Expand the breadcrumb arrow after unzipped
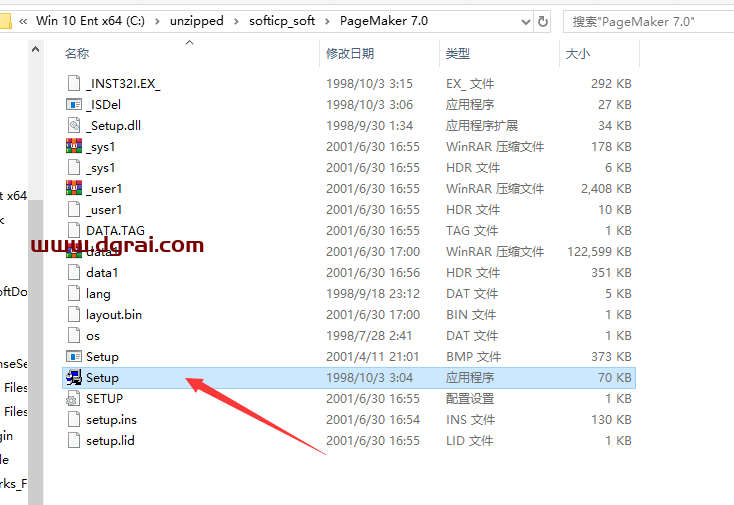The image size is (734, 505). (236, 21)
